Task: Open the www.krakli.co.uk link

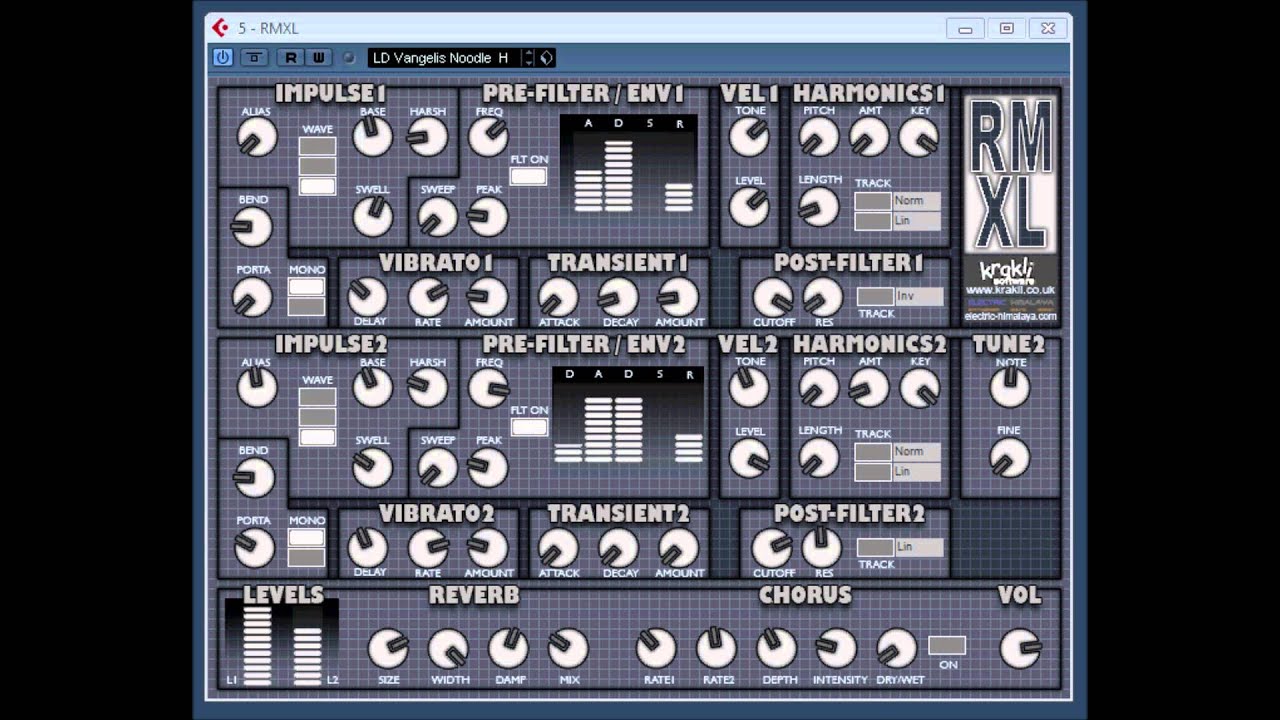Action: (1010, 290)
